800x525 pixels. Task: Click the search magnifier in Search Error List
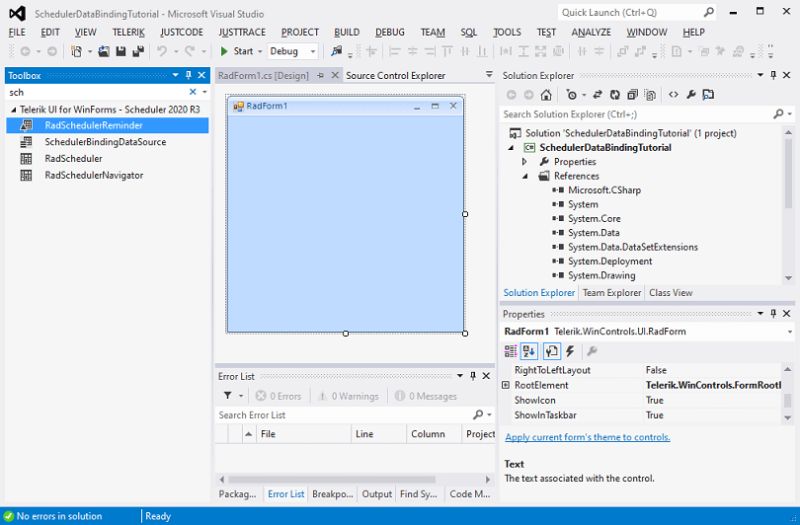pyautogui.click(x=478, y=415)
